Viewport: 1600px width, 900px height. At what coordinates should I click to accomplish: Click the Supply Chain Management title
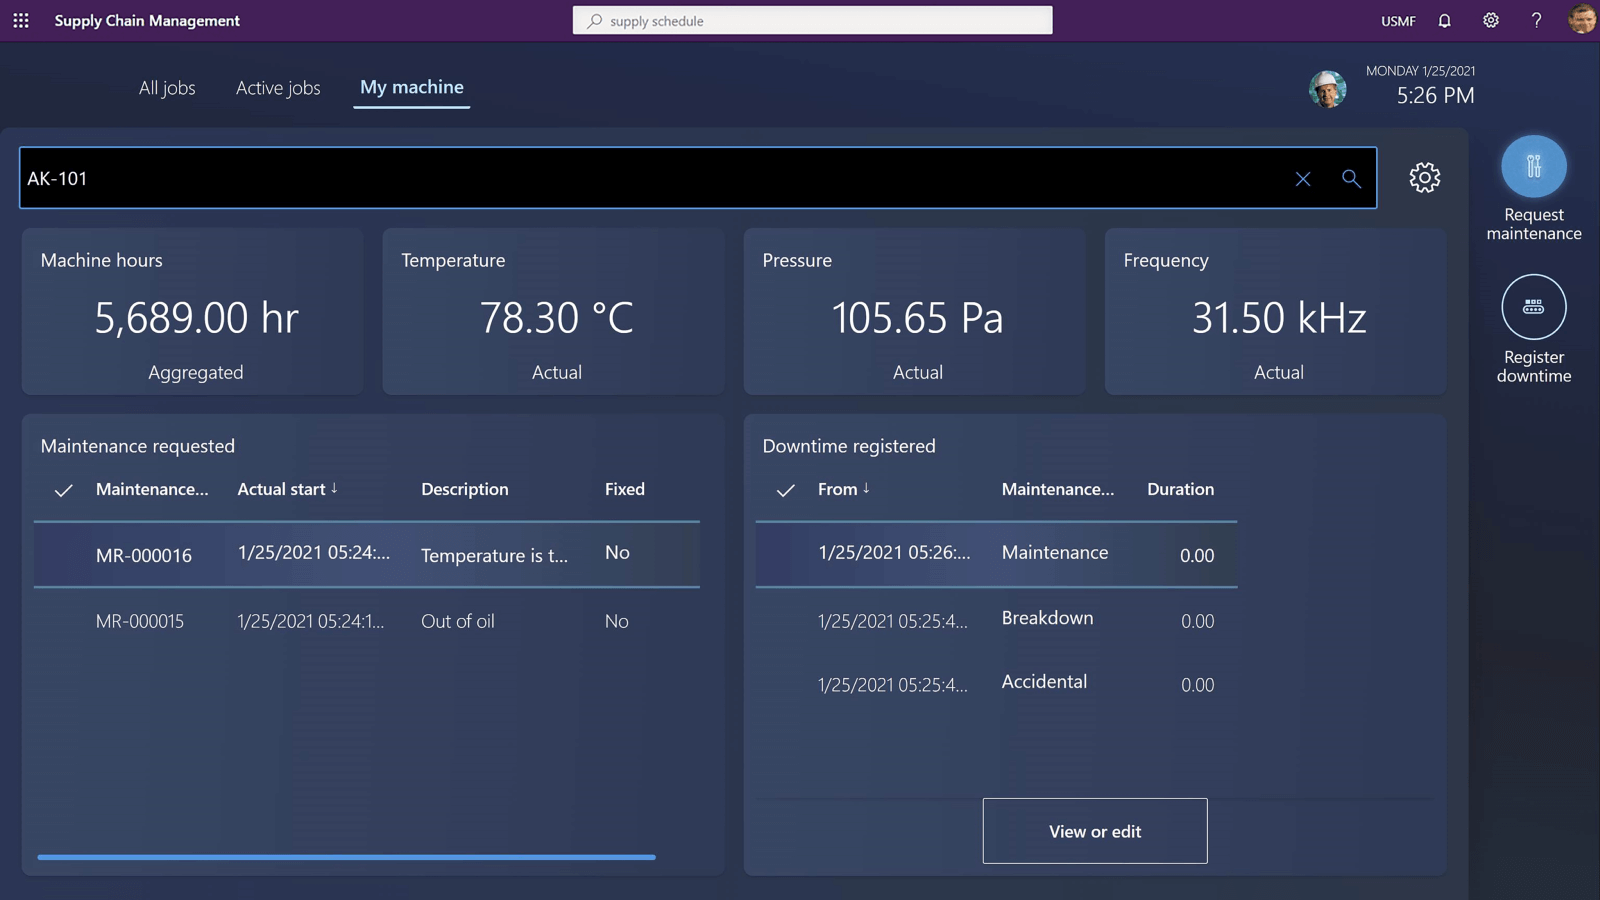pos(147,20)
